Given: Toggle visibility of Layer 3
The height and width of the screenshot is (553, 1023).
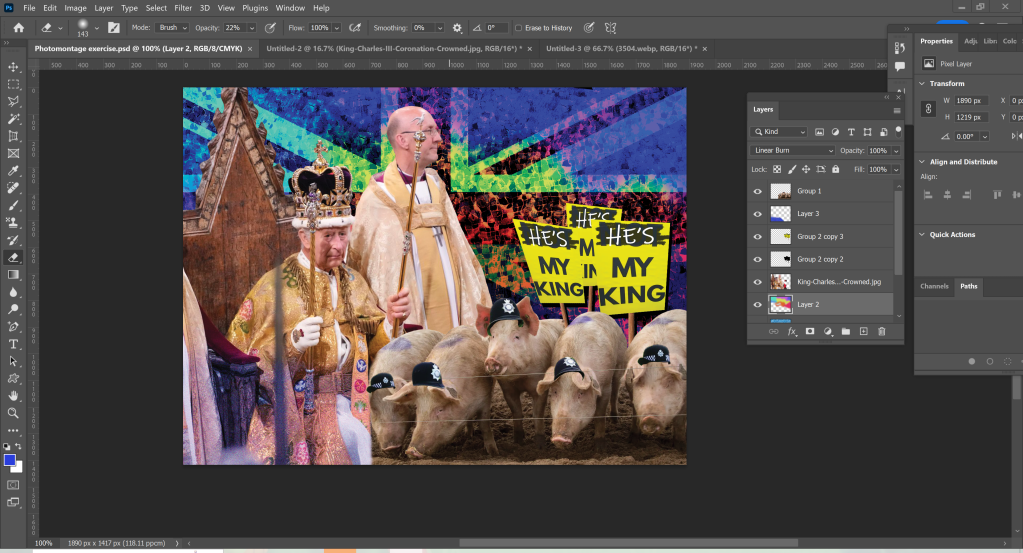Looking at the screenshot, I should point(757,214).
